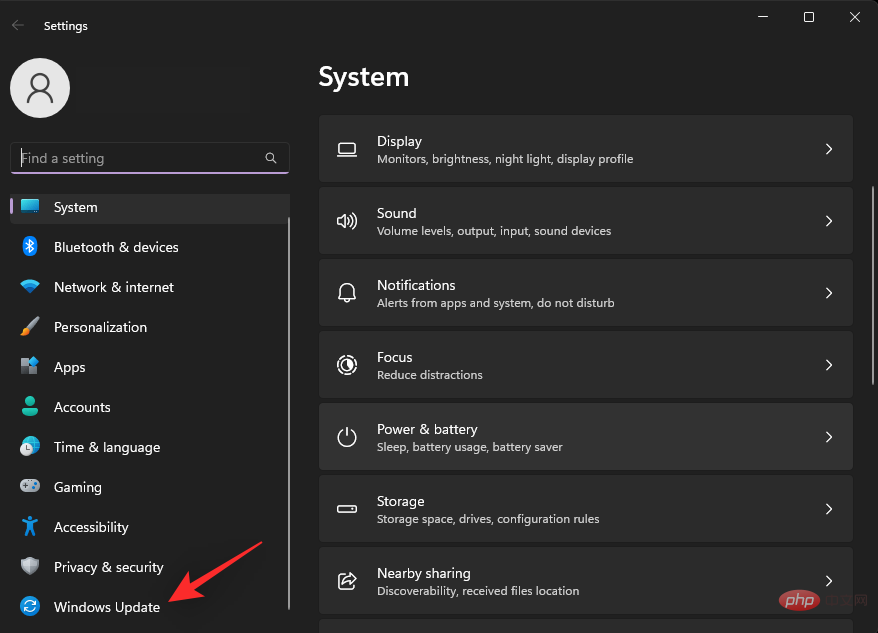
Task: Open Gaming settings via the Xbox icon
Action: click(29, 487)
